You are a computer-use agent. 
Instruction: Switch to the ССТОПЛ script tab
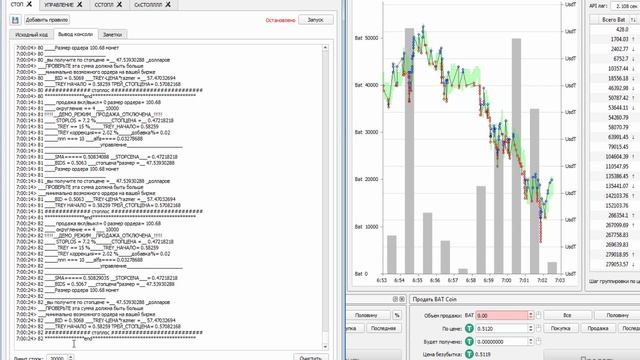[x=104, y=4]
